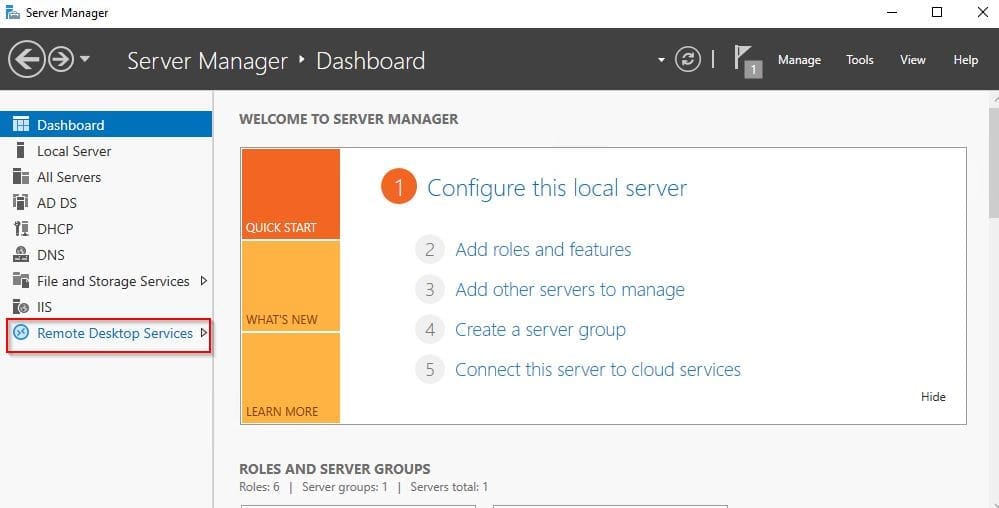
Task: Open the navigation history dropdown arrow
Action: pos(85,60)
